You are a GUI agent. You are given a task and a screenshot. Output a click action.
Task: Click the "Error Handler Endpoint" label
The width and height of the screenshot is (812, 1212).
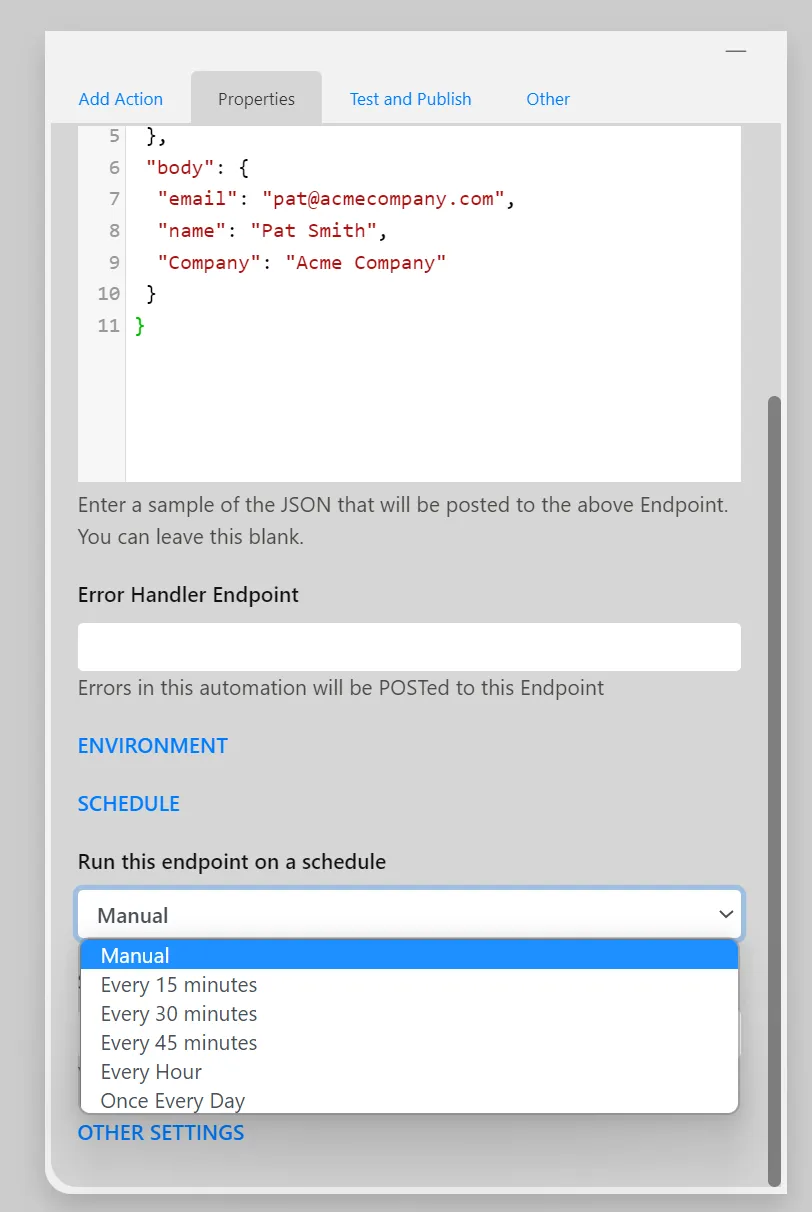pyautogui.click(x=188, y=595)
